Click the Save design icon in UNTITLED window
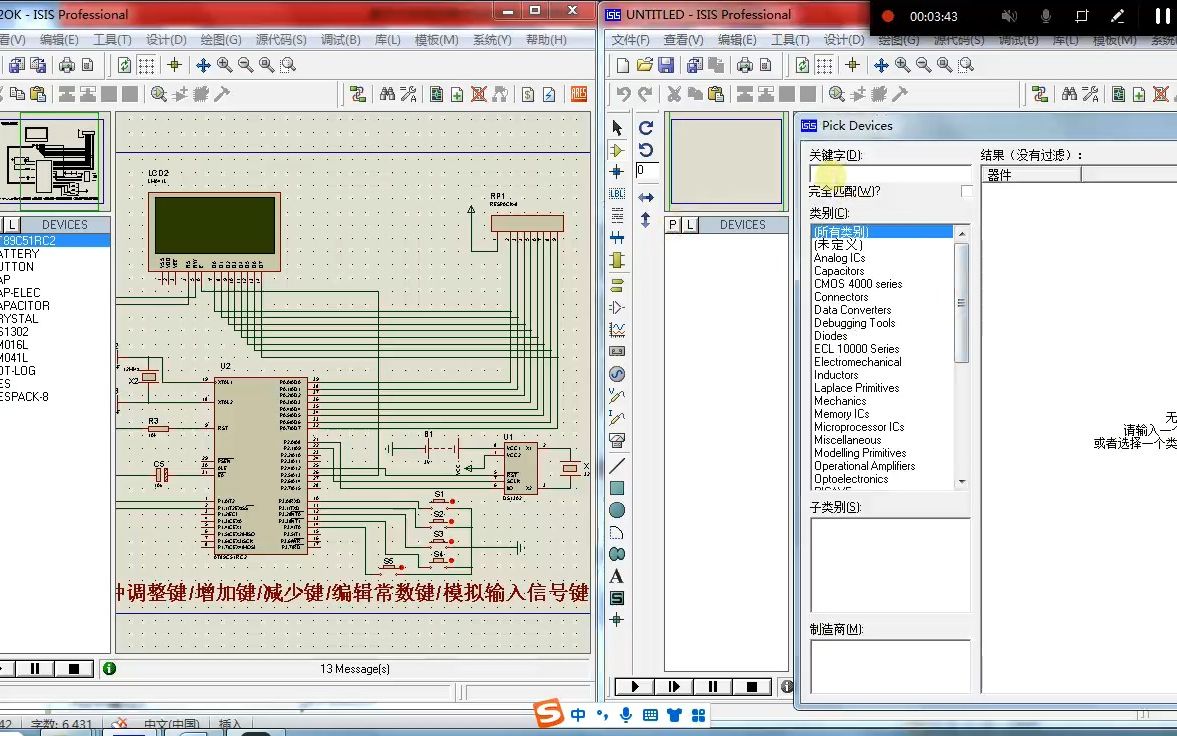The height and width of the screenshot is (736, 1177). coord(665,65)
